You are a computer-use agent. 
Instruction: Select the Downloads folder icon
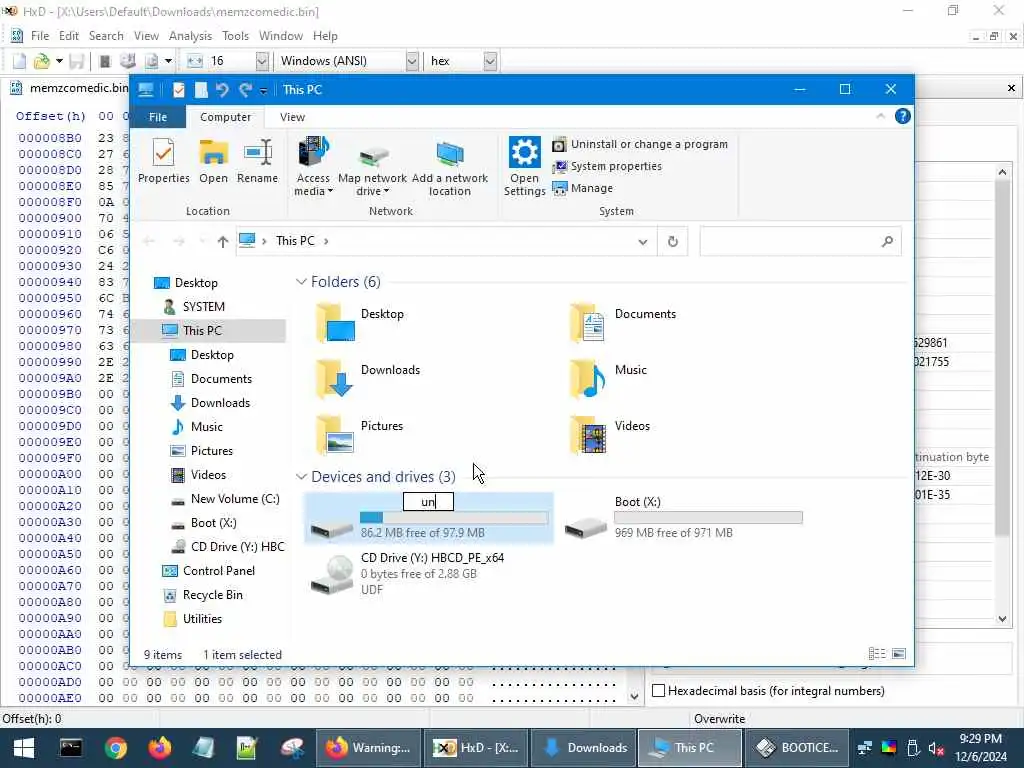click(x=336, y=378)
